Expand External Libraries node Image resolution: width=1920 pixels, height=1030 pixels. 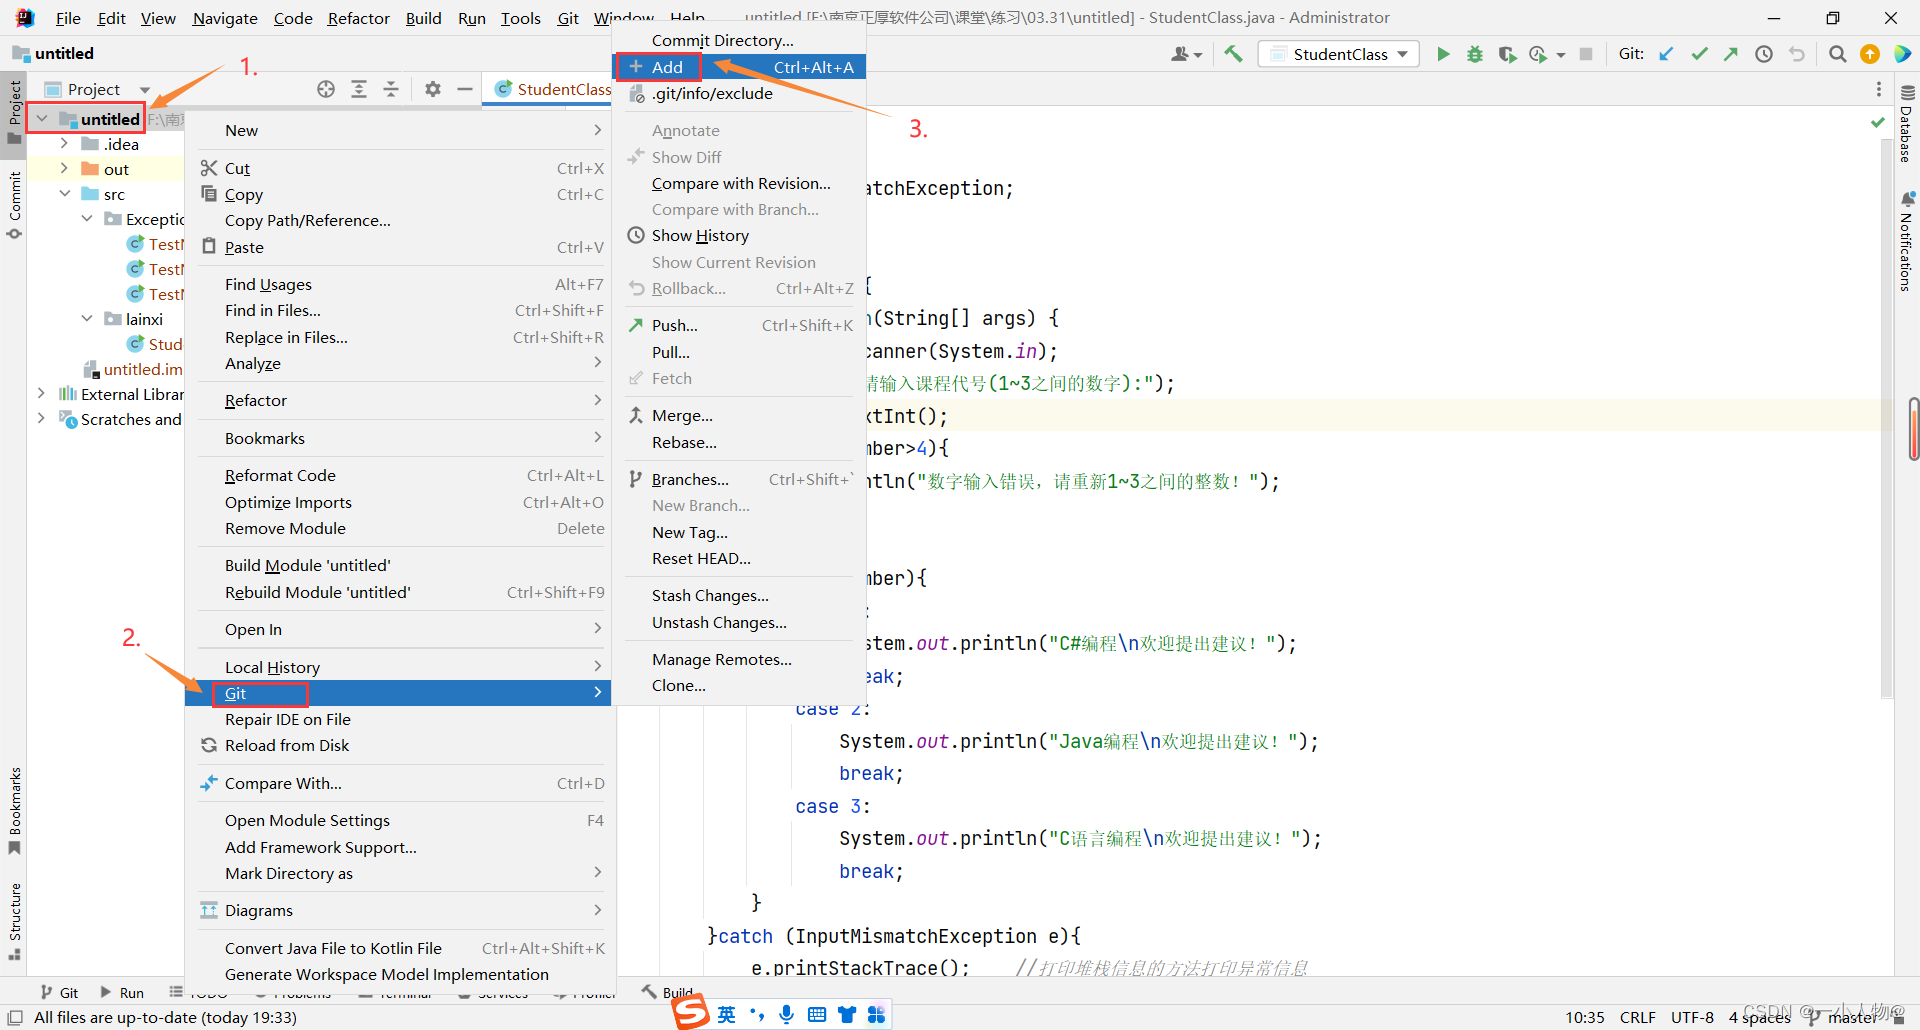[x=41, y=394]
